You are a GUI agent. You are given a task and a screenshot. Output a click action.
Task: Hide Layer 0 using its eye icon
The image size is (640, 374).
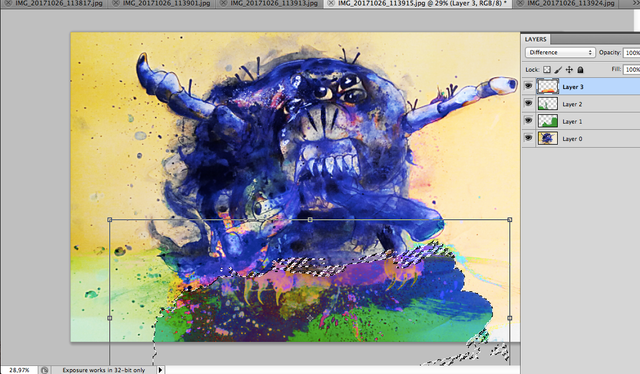pyautogui.click(x=528, y=138)
